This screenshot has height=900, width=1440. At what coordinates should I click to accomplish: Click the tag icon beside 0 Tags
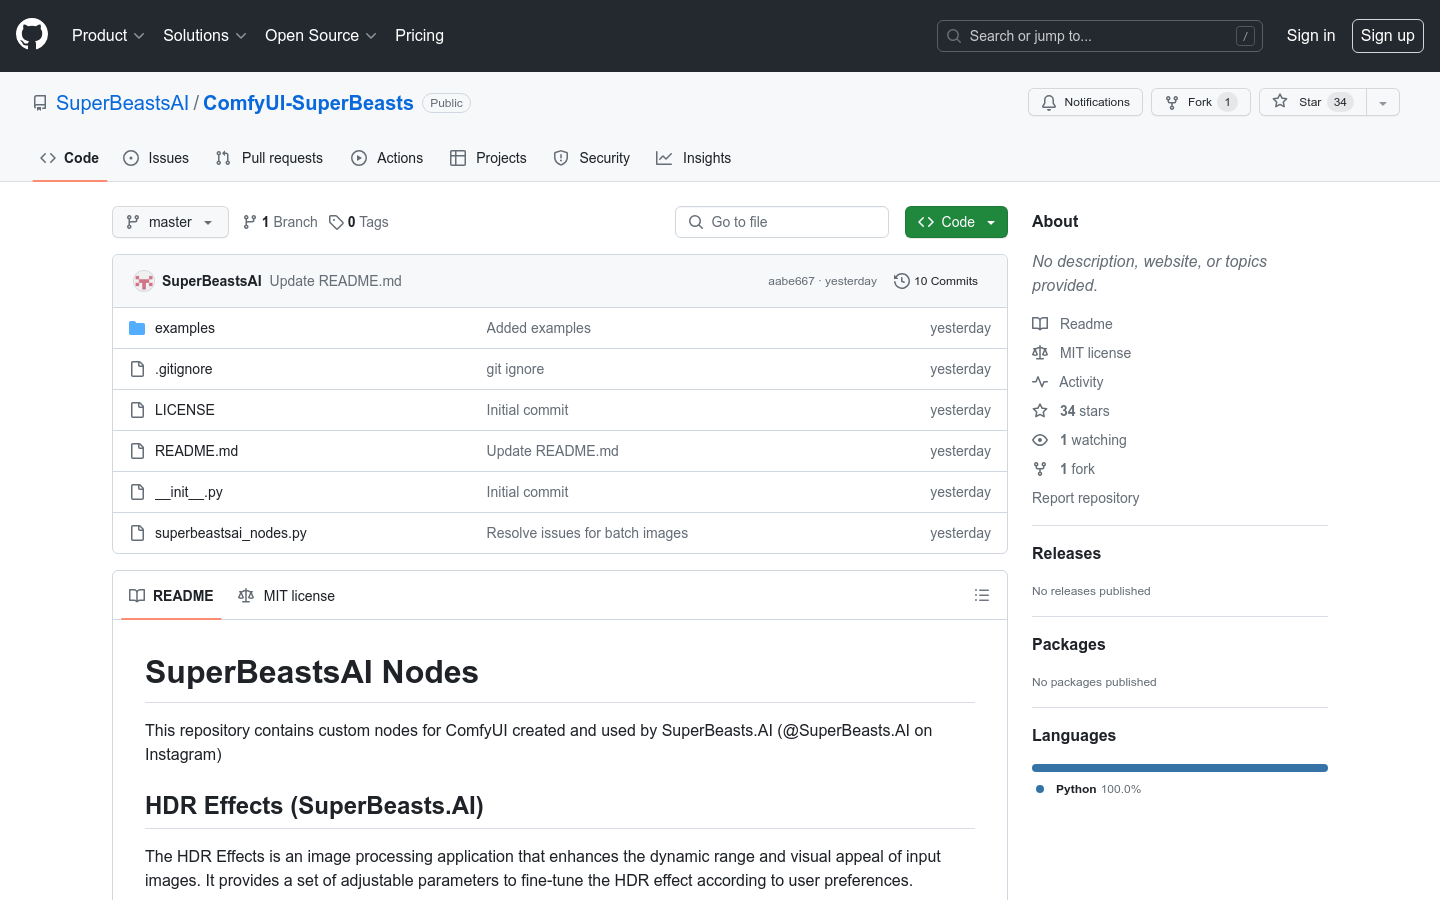tap(336, 222)
